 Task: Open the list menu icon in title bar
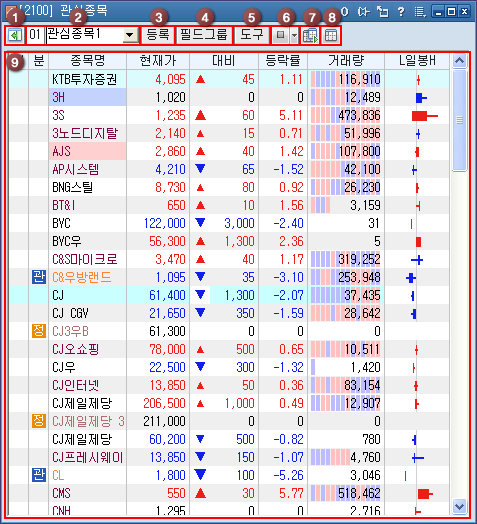click(420, 12)
